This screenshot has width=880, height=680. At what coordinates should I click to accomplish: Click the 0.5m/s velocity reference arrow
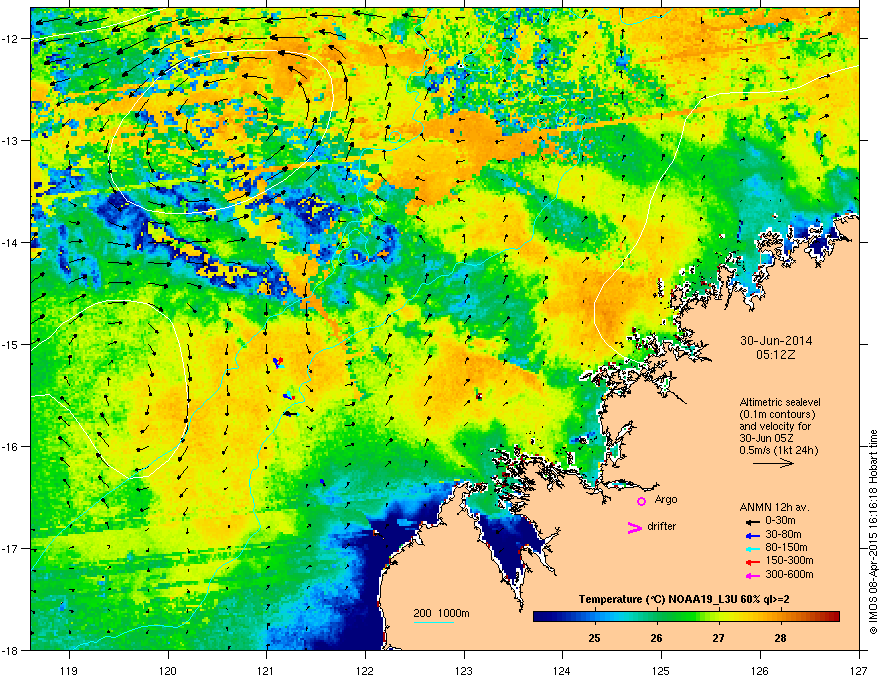click(773, 463)
